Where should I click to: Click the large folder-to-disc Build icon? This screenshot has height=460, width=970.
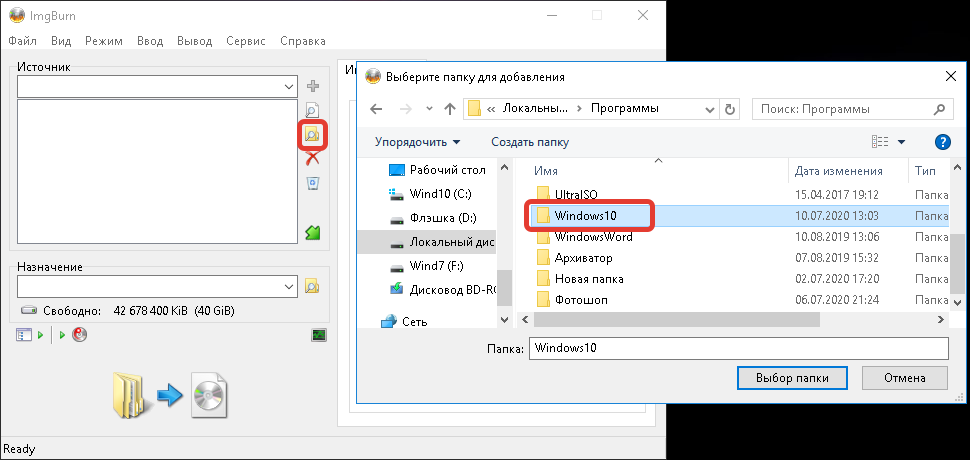click(171, 394)
